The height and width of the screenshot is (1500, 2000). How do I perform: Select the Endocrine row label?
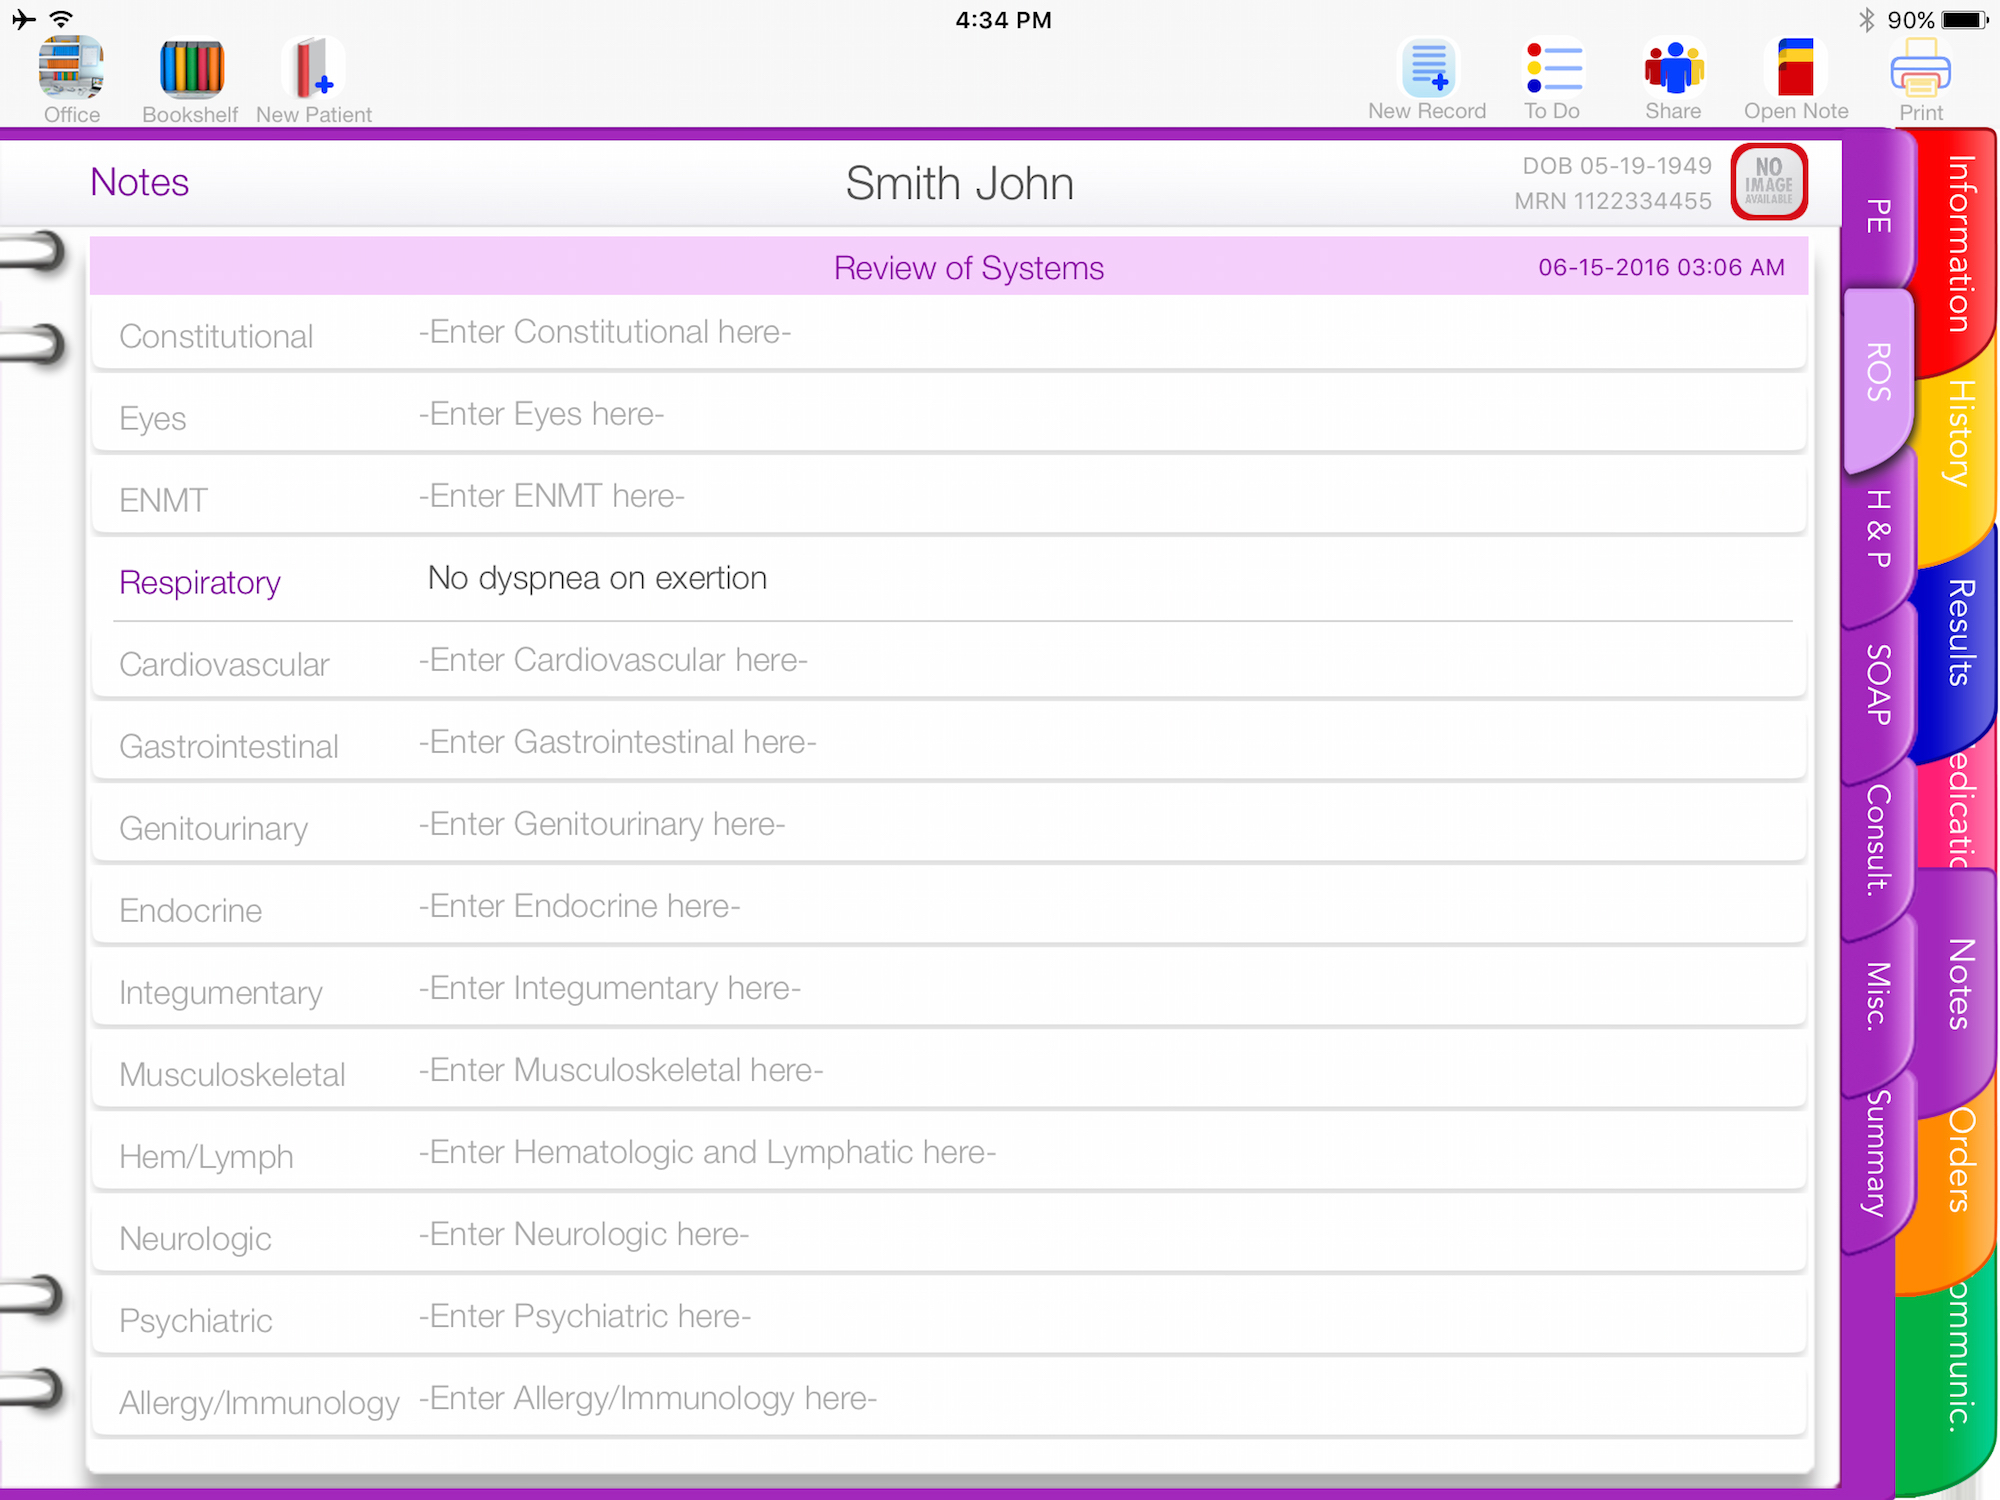[x=190, y=910]
